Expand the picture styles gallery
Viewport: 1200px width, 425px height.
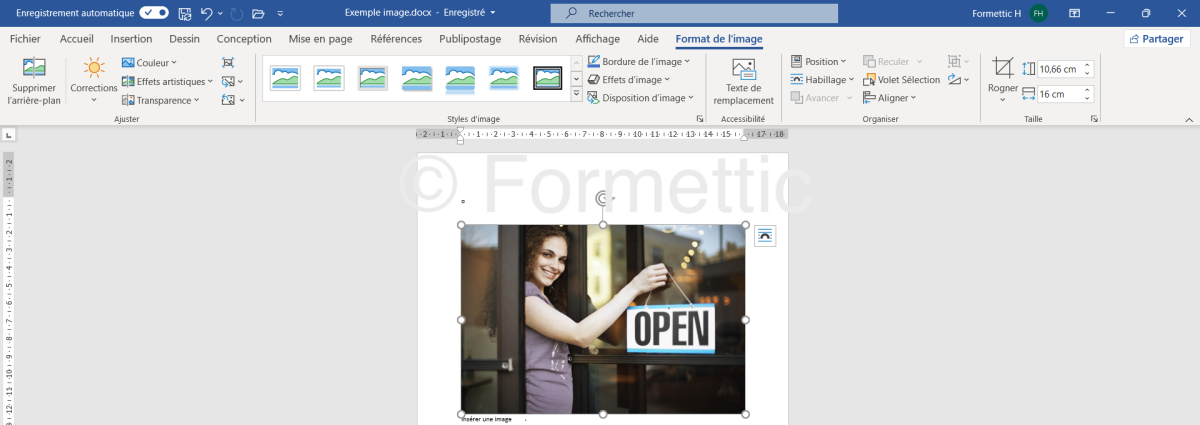(576, 94)
